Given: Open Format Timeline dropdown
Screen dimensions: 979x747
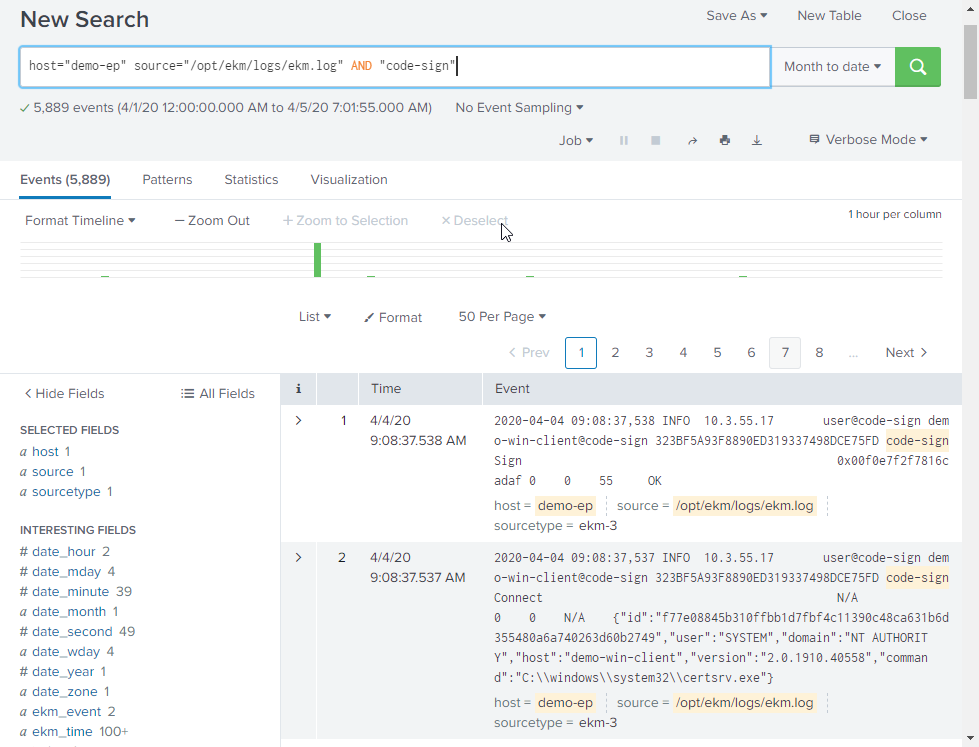Looking at the screenshot, I should 80,220.
